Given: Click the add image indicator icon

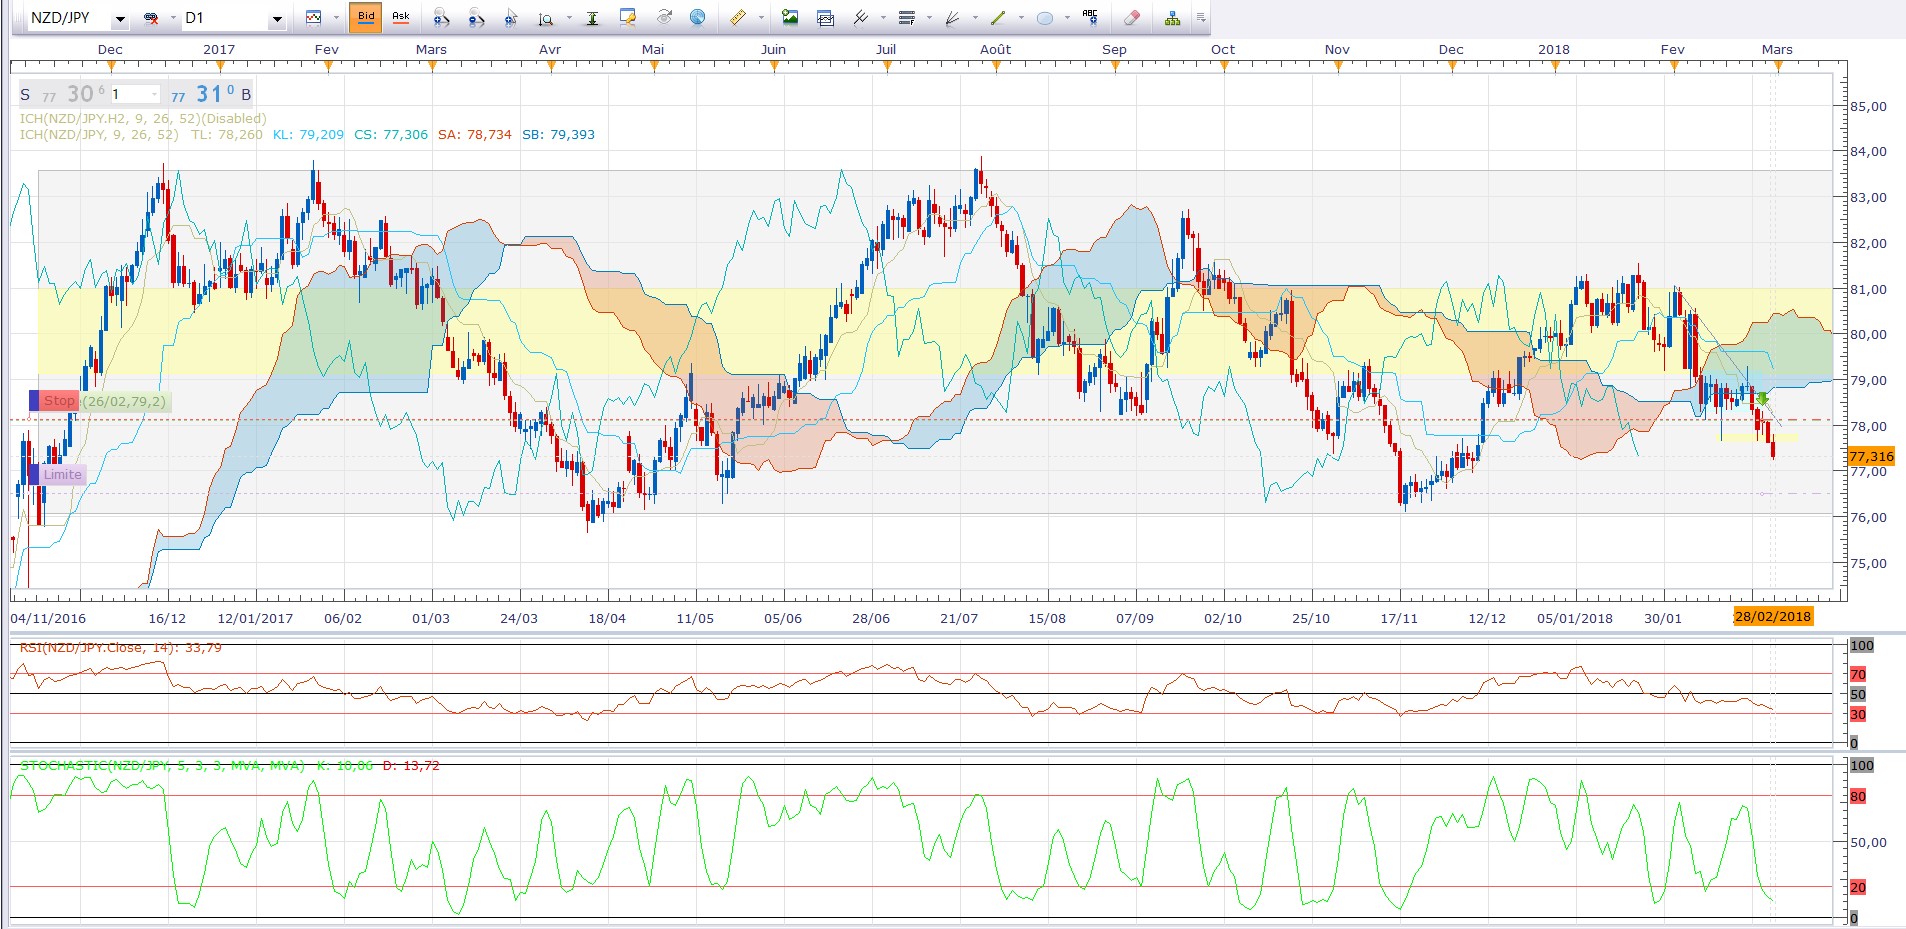Looking at the screenshot, I should pos(790,18).
